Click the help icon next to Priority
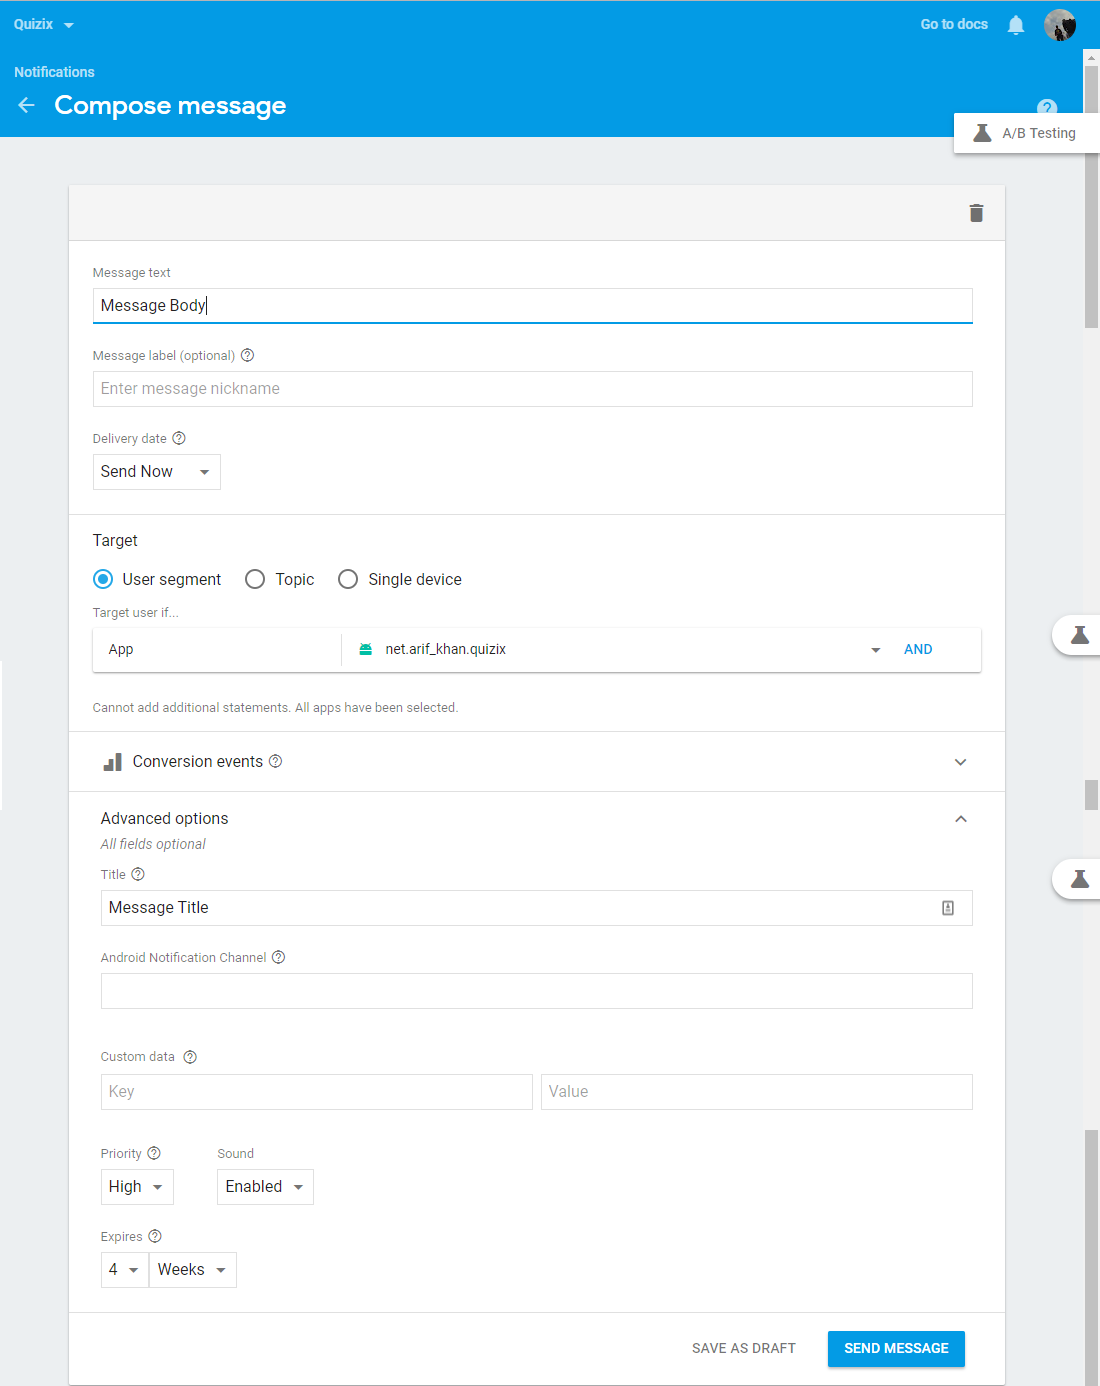1100x1386 pixels. pos(154,1153)
